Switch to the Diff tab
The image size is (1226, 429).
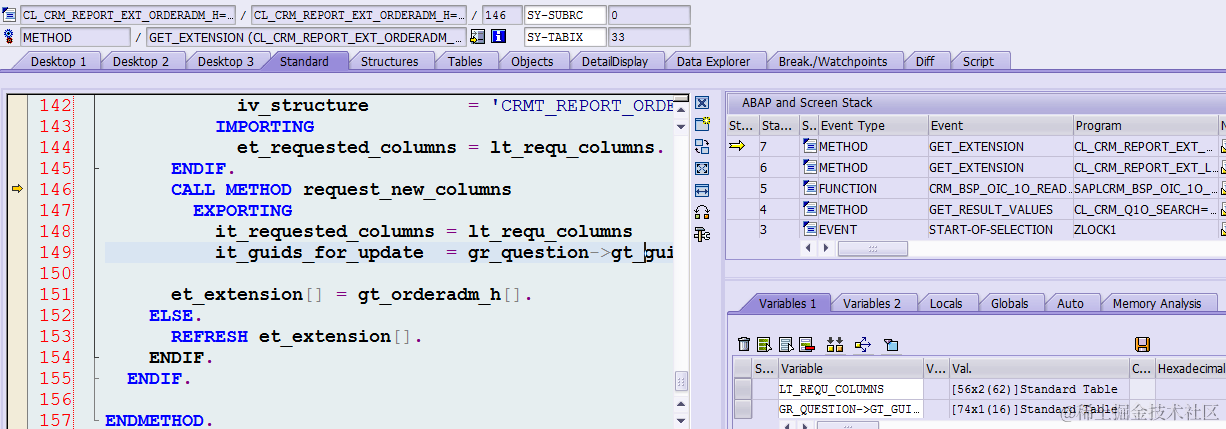pos(925,61)
